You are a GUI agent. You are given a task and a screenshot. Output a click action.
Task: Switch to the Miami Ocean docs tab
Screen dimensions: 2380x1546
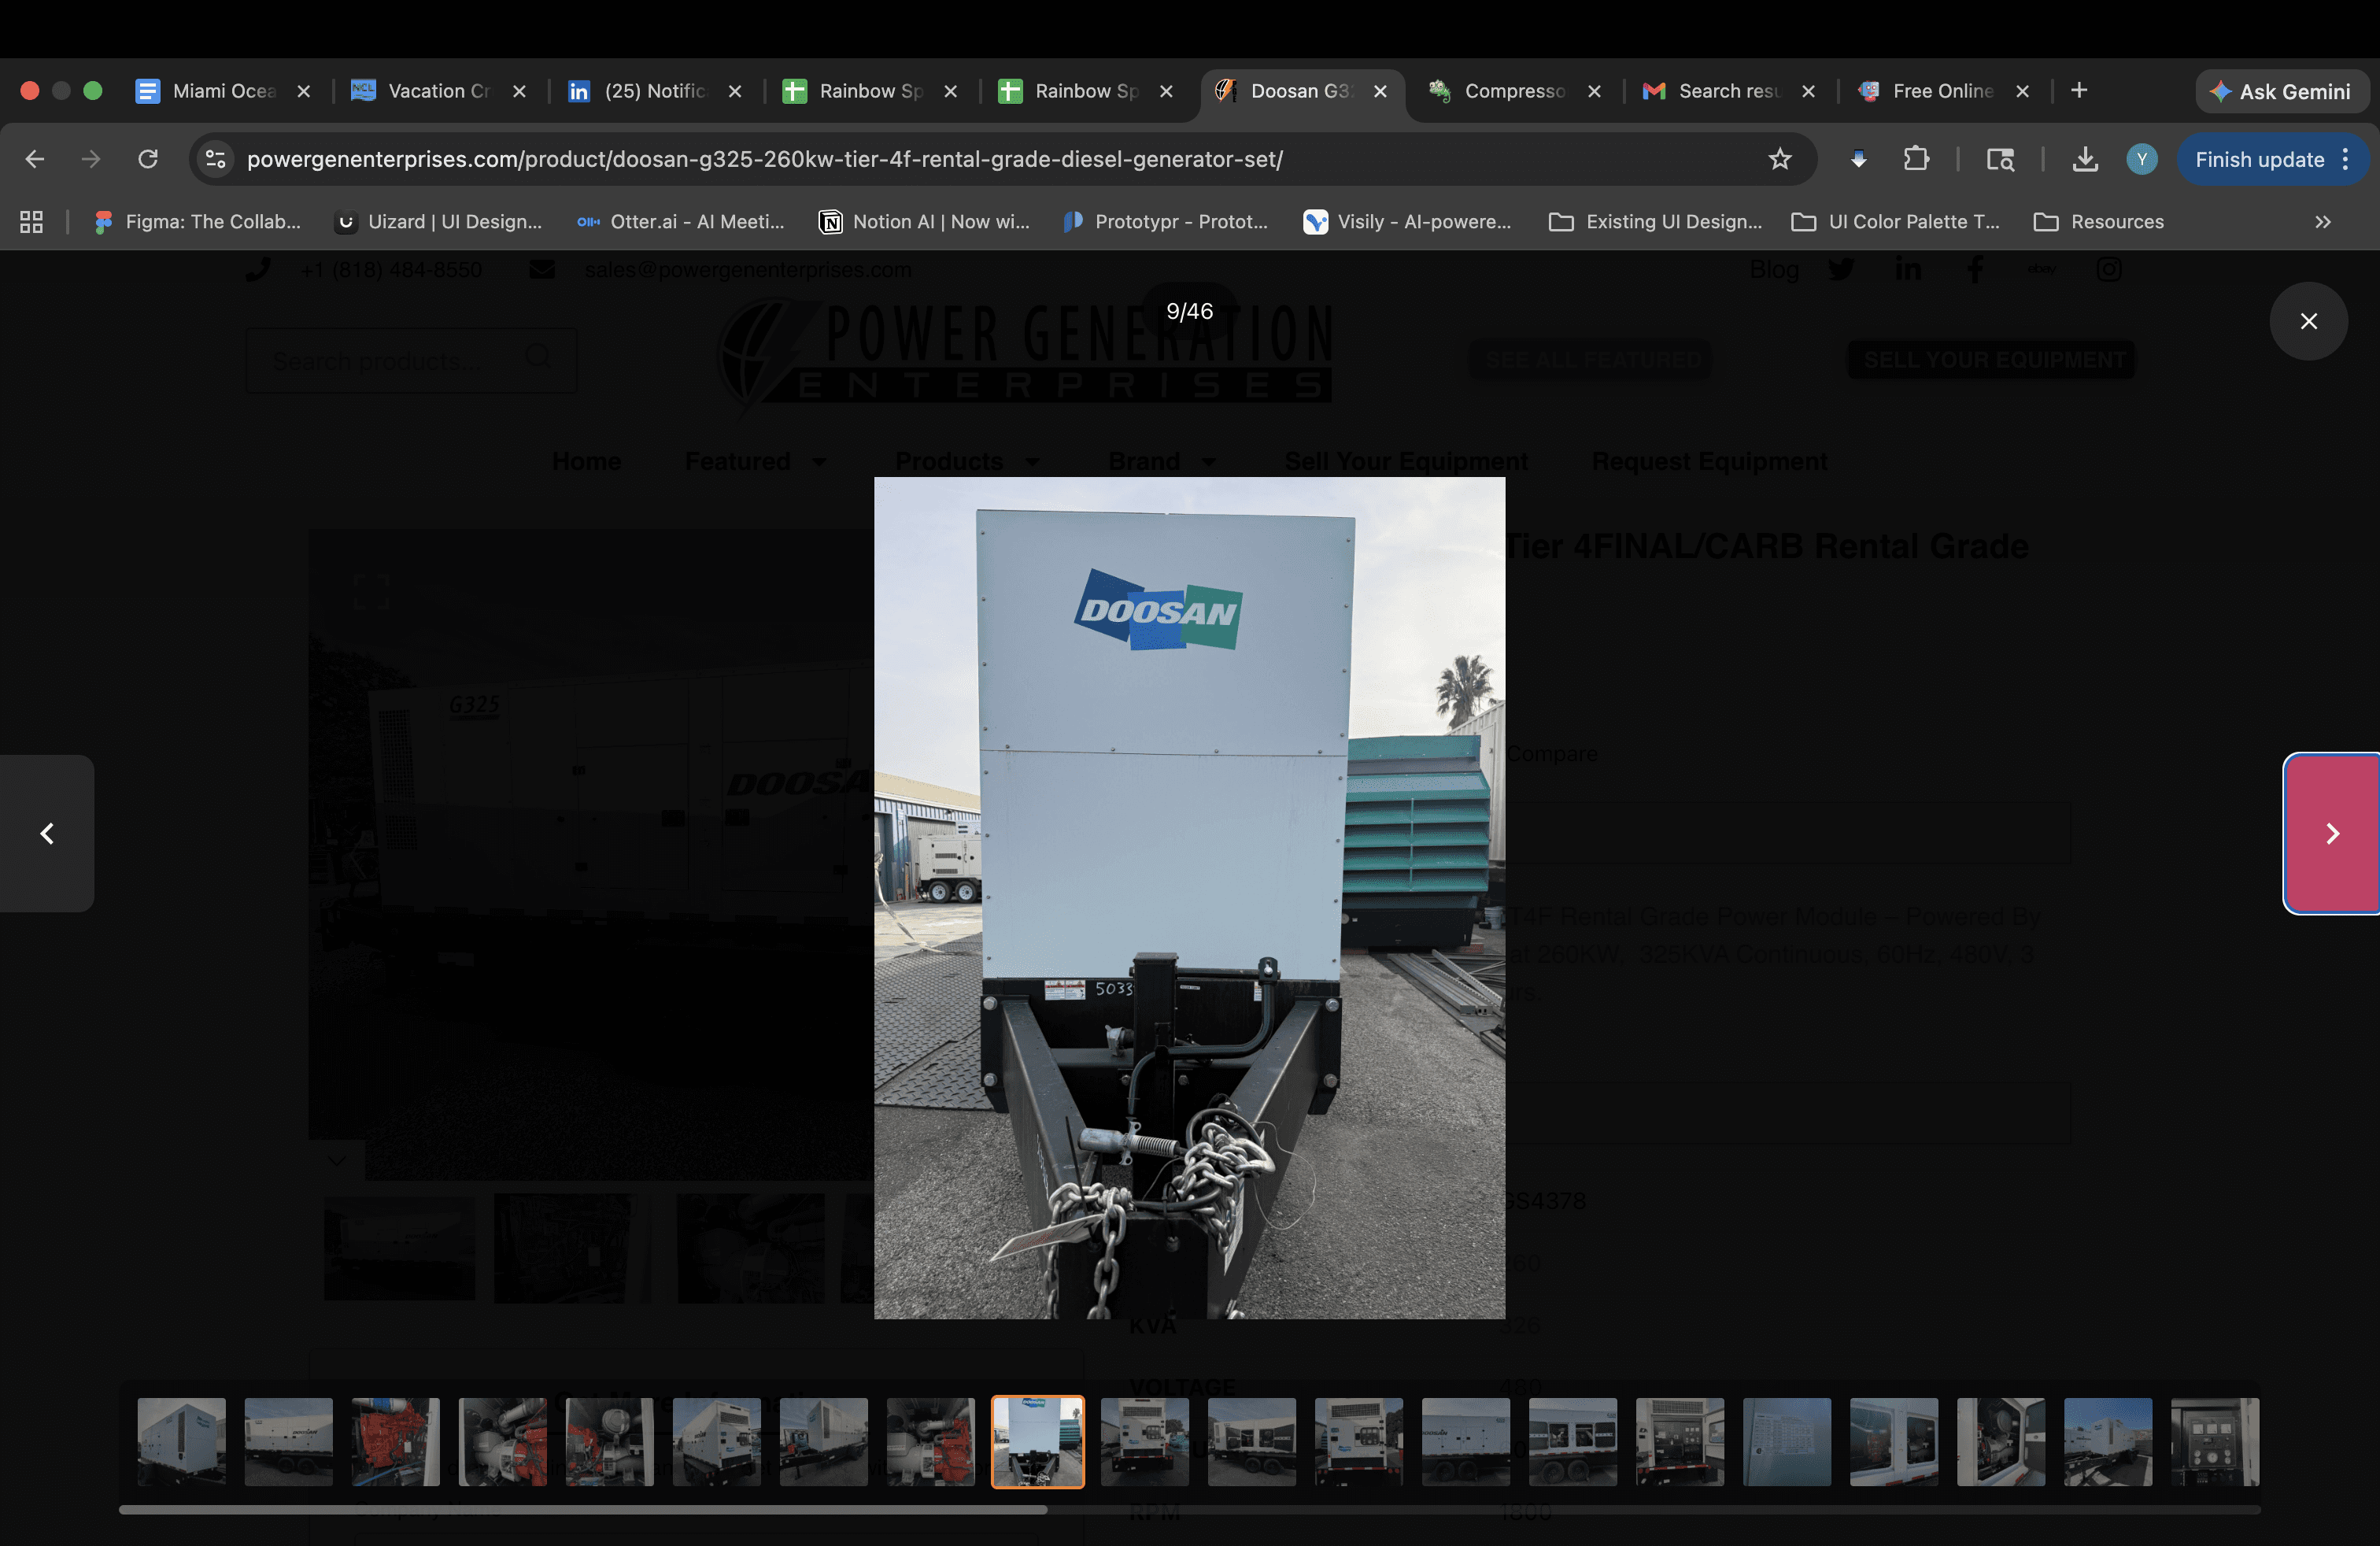(x=222, y=91)
